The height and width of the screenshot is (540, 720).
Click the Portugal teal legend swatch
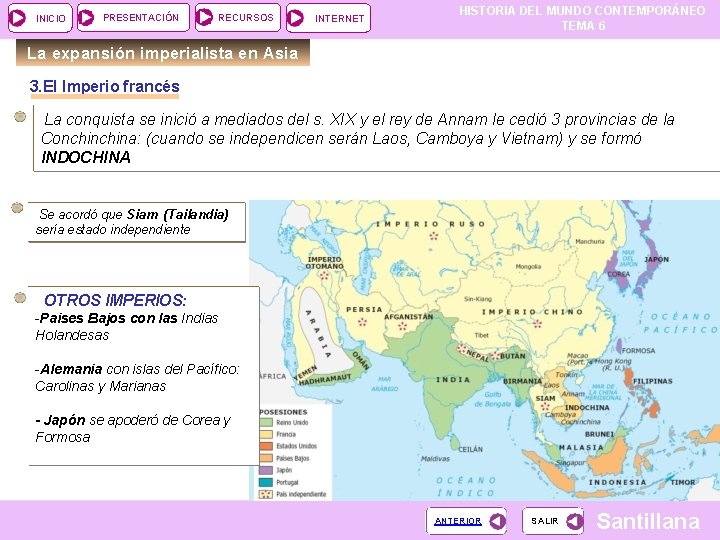(266, 483)
